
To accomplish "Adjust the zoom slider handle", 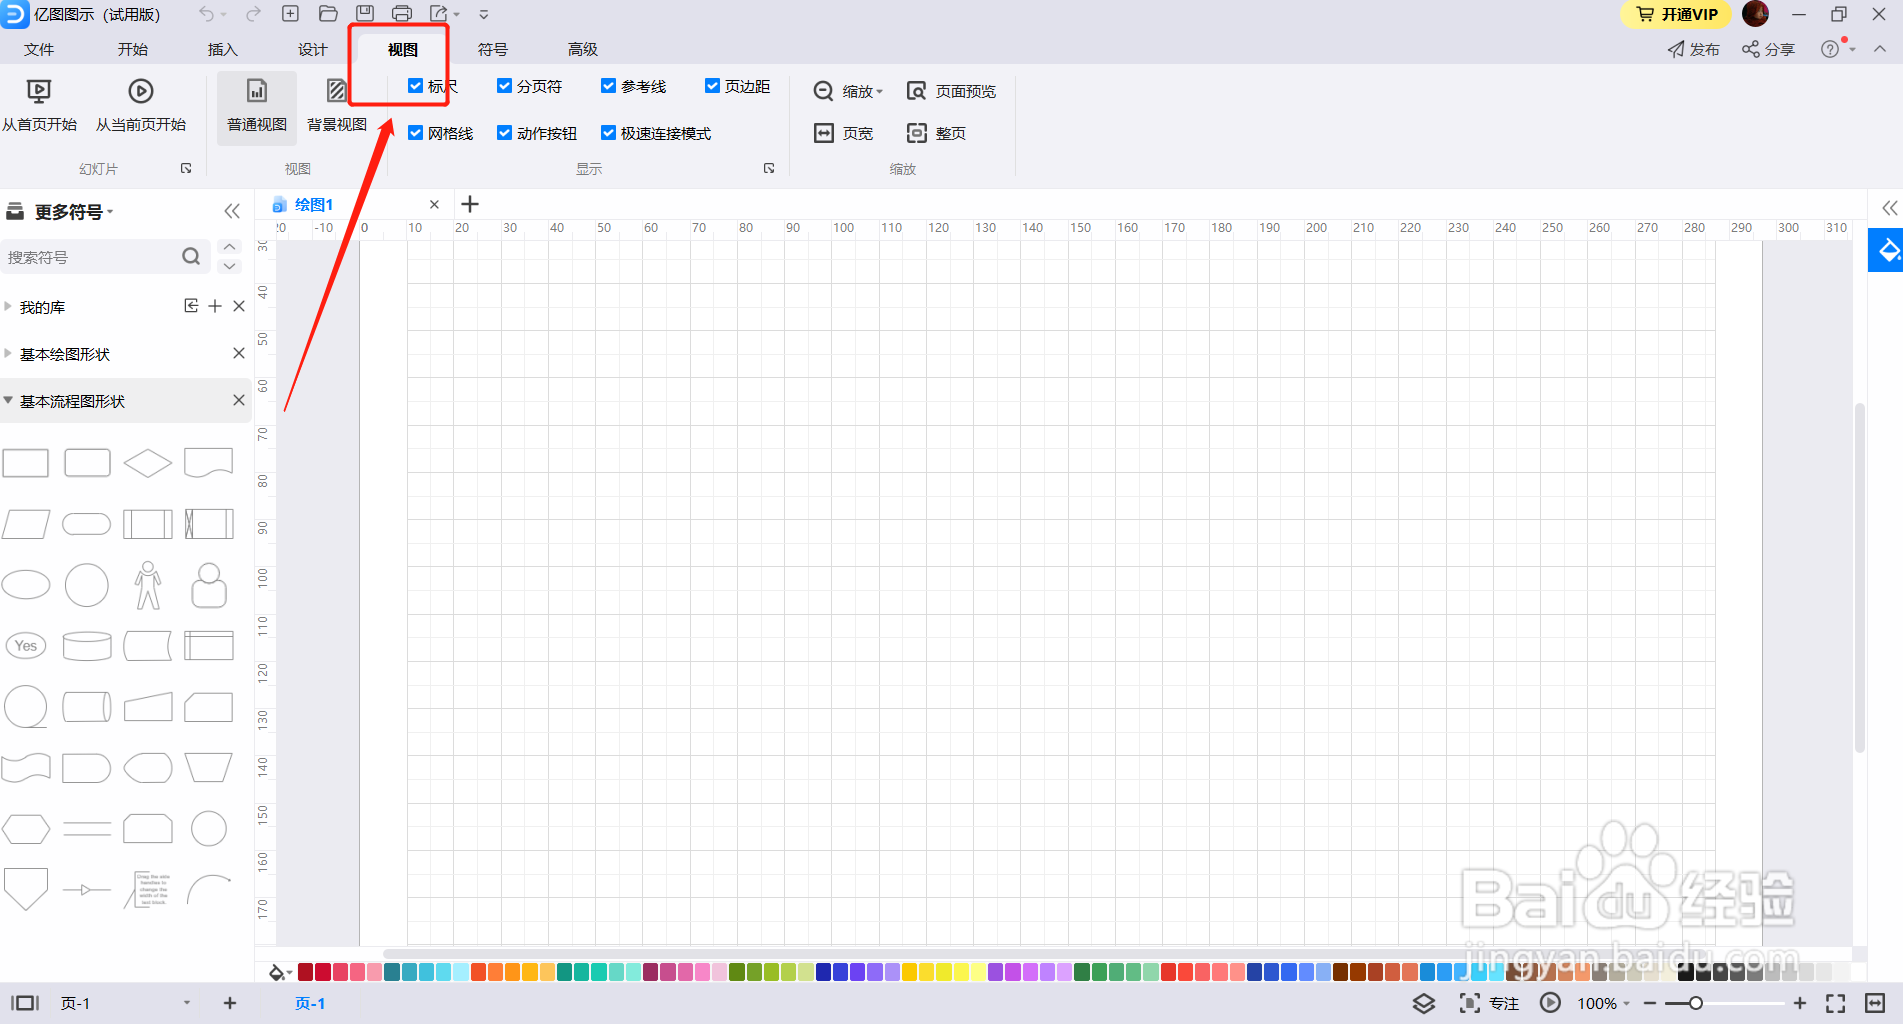I will click(1696, 1003).
